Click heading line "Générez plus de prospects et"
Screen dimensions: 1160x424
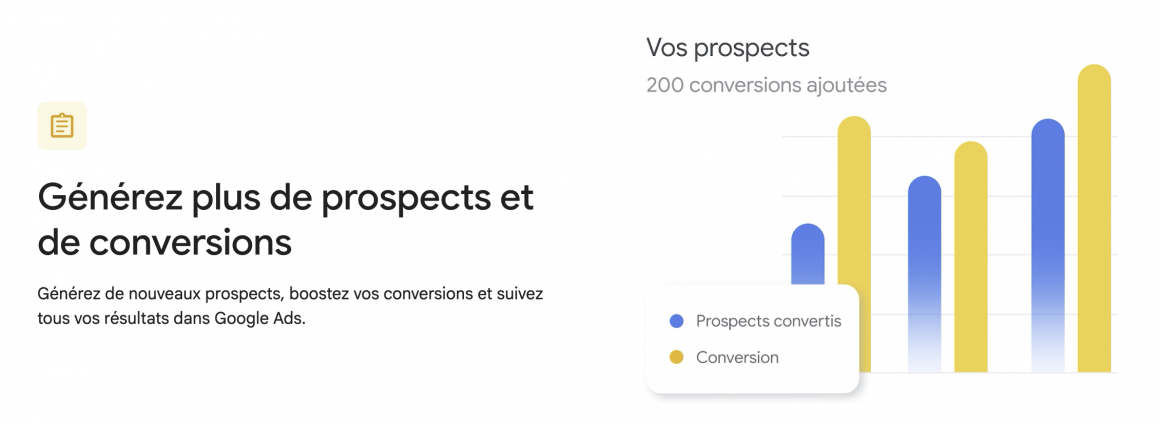coord(285,197)
